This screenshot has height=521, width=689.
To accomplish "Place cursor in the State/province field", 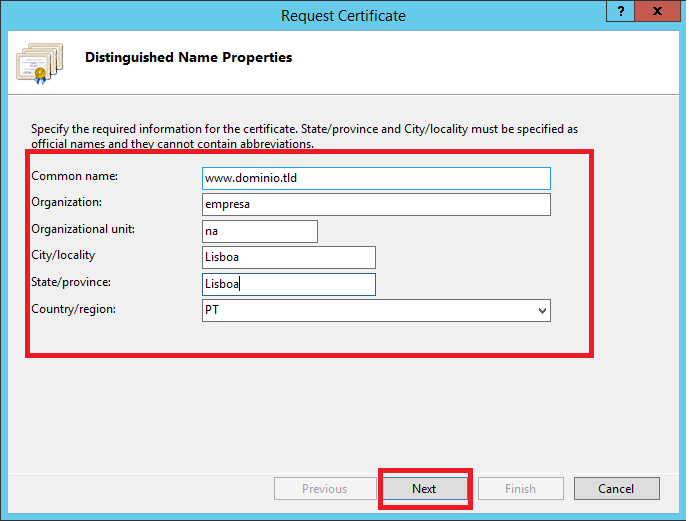I will pos(288,284).
